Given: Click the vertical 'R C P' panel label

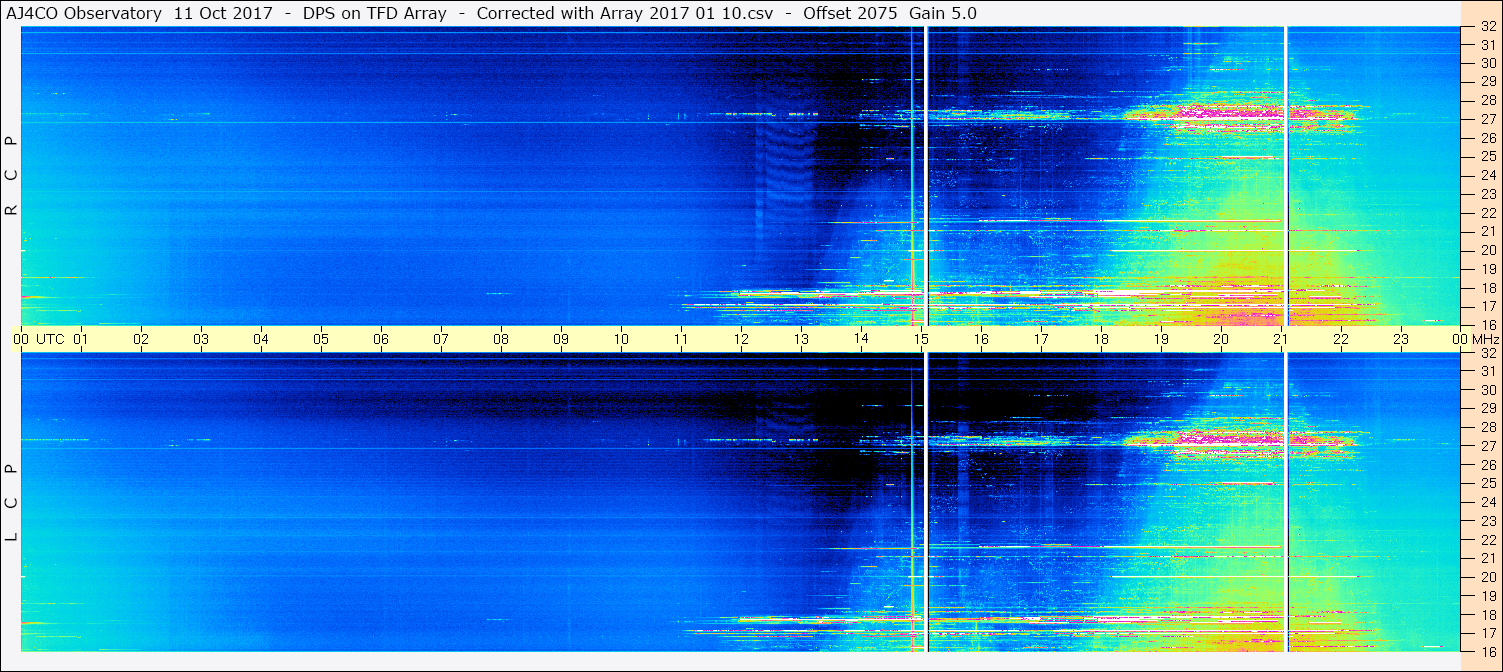Looking at the screenshot, I should 12,177.
